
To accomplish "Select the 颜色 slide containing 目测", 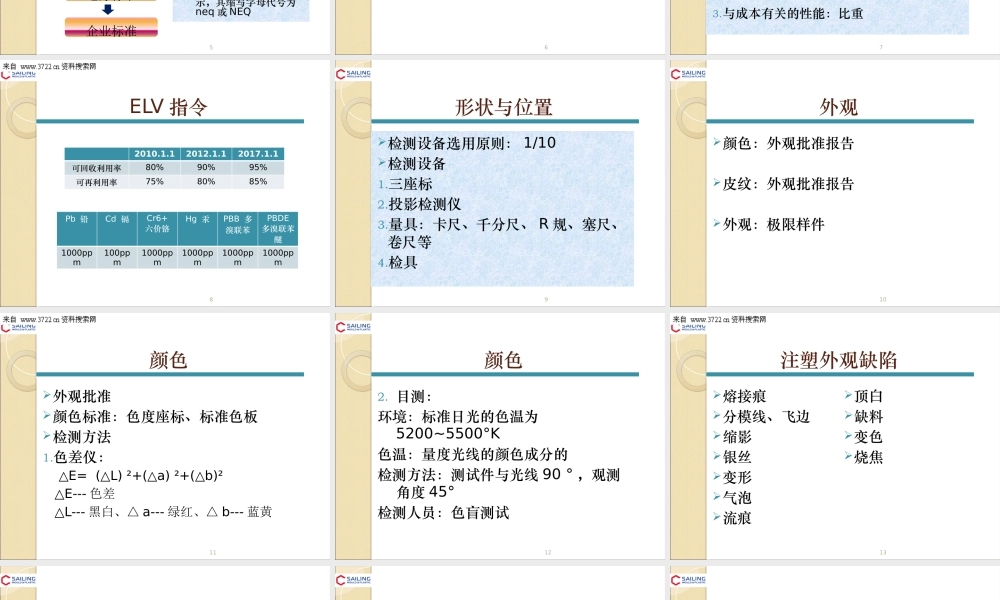I will [x=500, y=436].
